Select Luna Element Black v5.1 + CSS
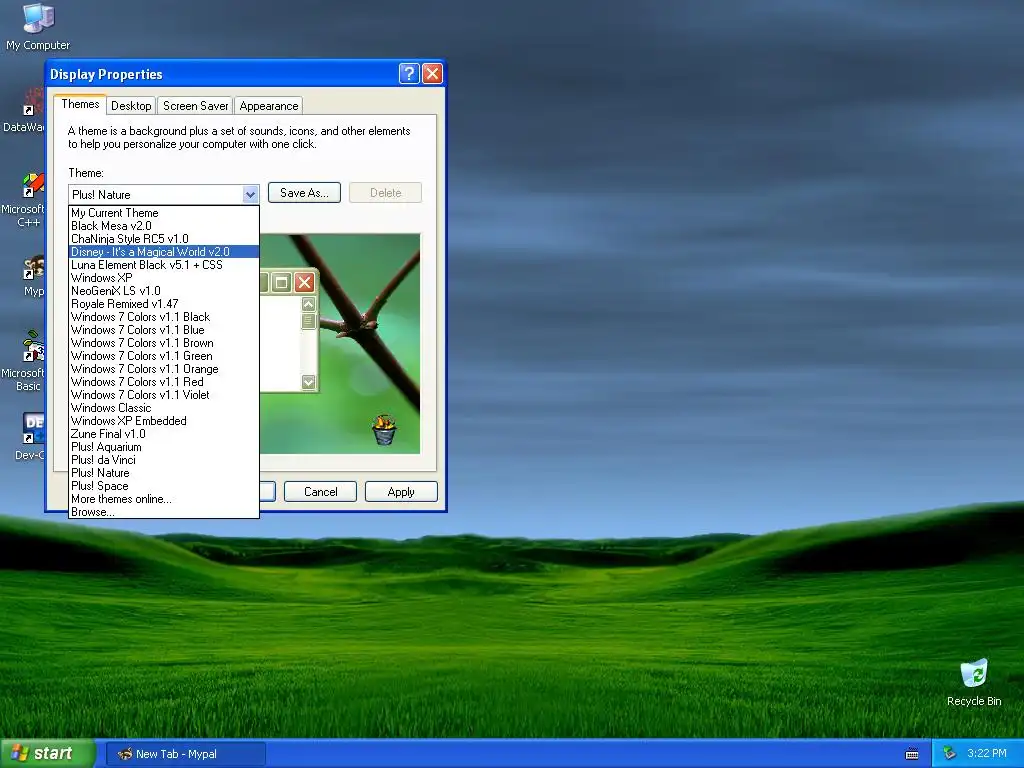Image resolution: width=1024 pixels, height=768 pixels. point(164,265)
